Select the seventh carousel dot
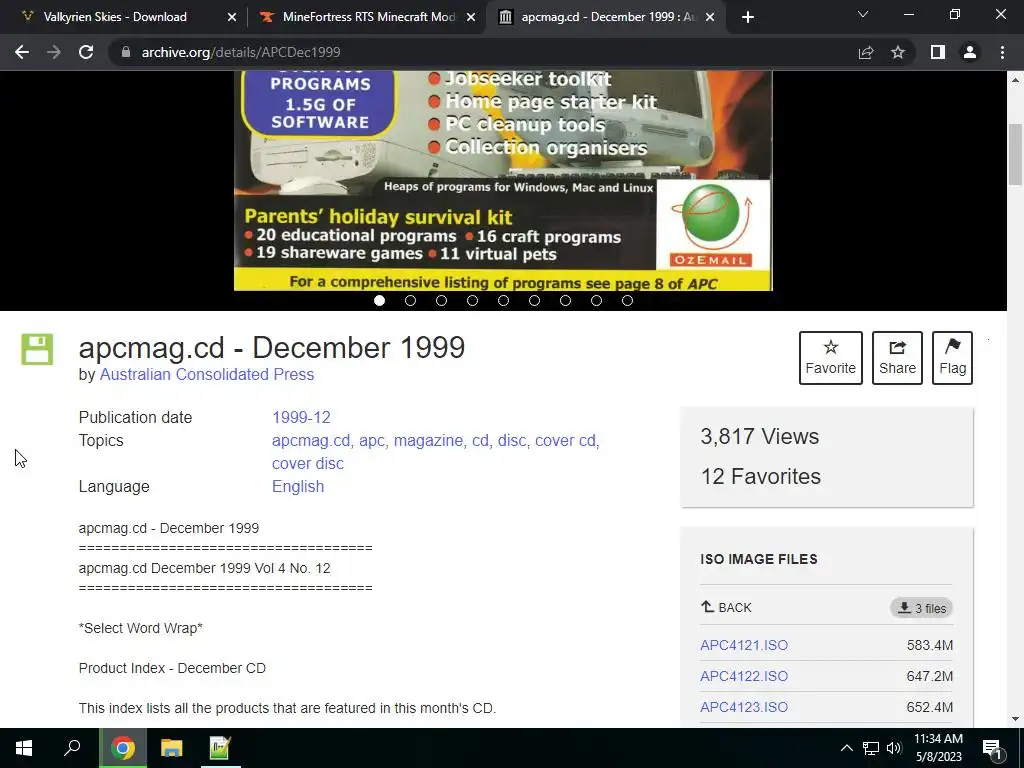Image resolution: width=1024 pixels, height=768 pixels. click(566, 300)
